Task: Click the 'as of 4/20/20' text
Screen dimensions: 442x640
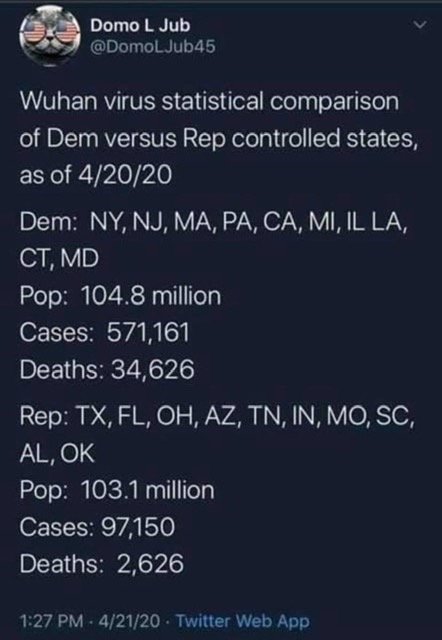Action: pyautogui.click(x=96, y=175)
